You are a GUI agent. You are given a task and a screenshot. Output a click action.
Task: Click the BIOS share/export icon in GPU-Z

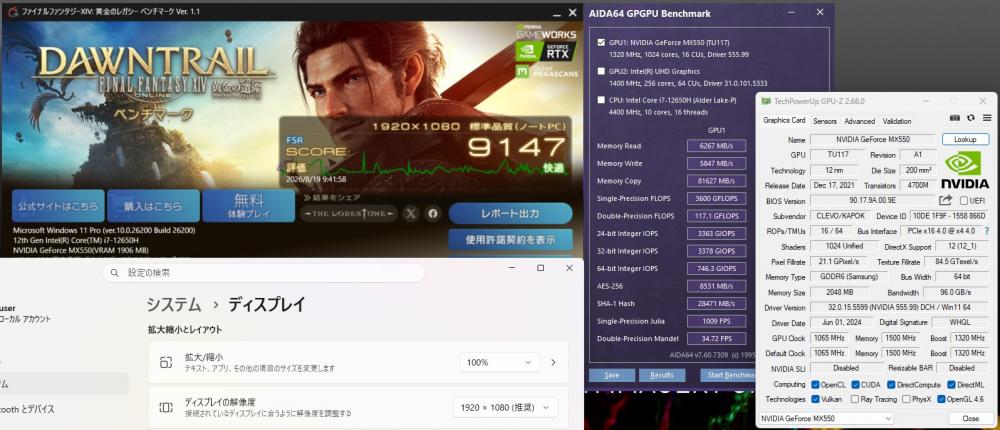point(945,200)
